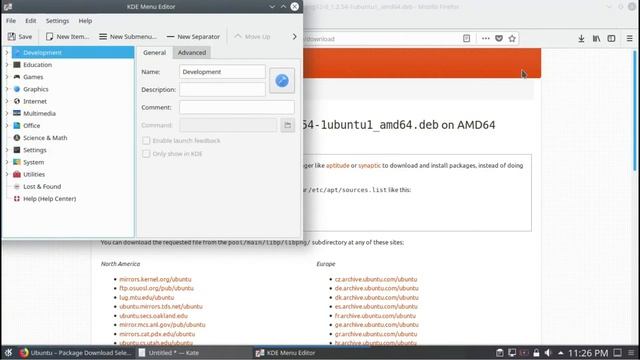640x360 pixels.
Task: Open Firefox hamburger menu
Action: pyautogui.click(x=629, y=38)
